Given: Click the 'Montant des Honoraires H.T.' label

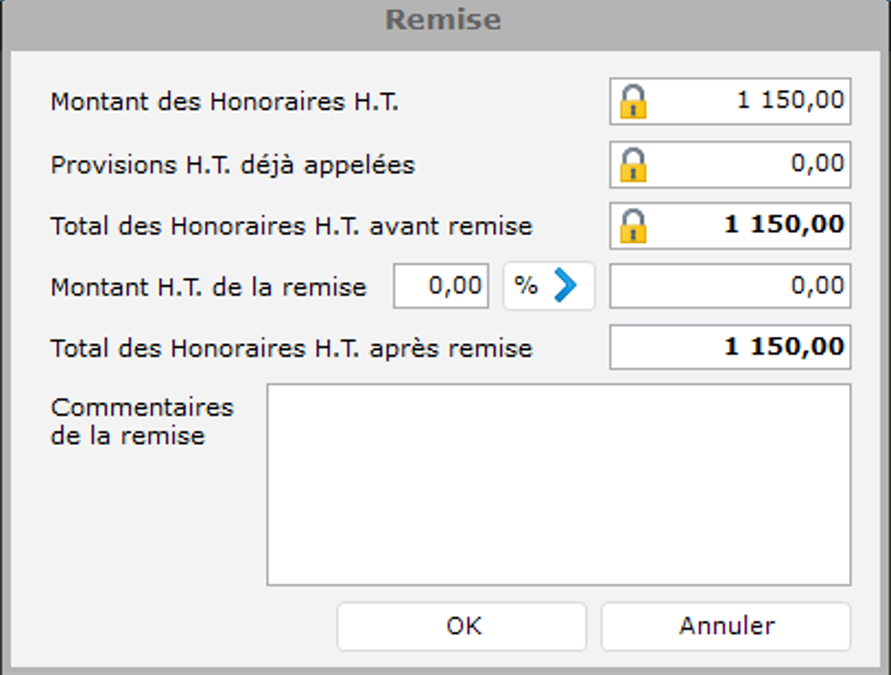Looking at the screenshot, I should [x=224, y=102].
